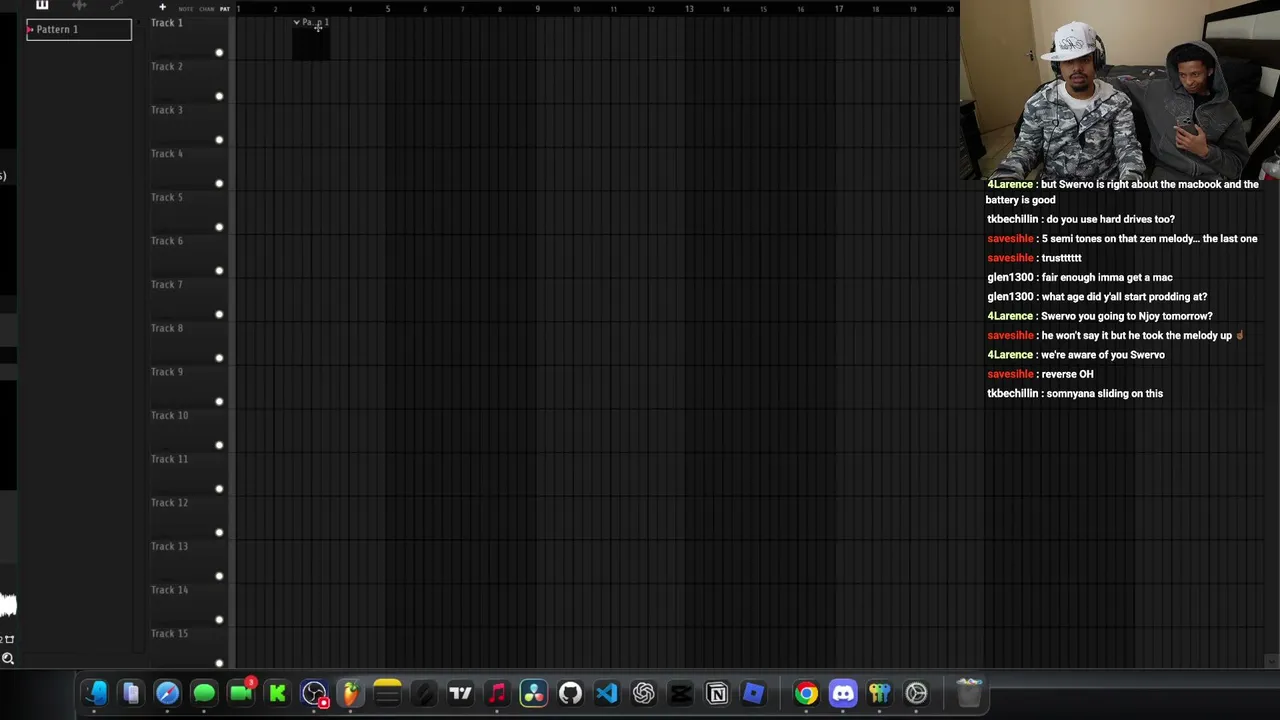Image resolution: width=1280 pixels, height=720 pixels.
Task: Open FaceTime from the dock
Action: click(241, 693)
